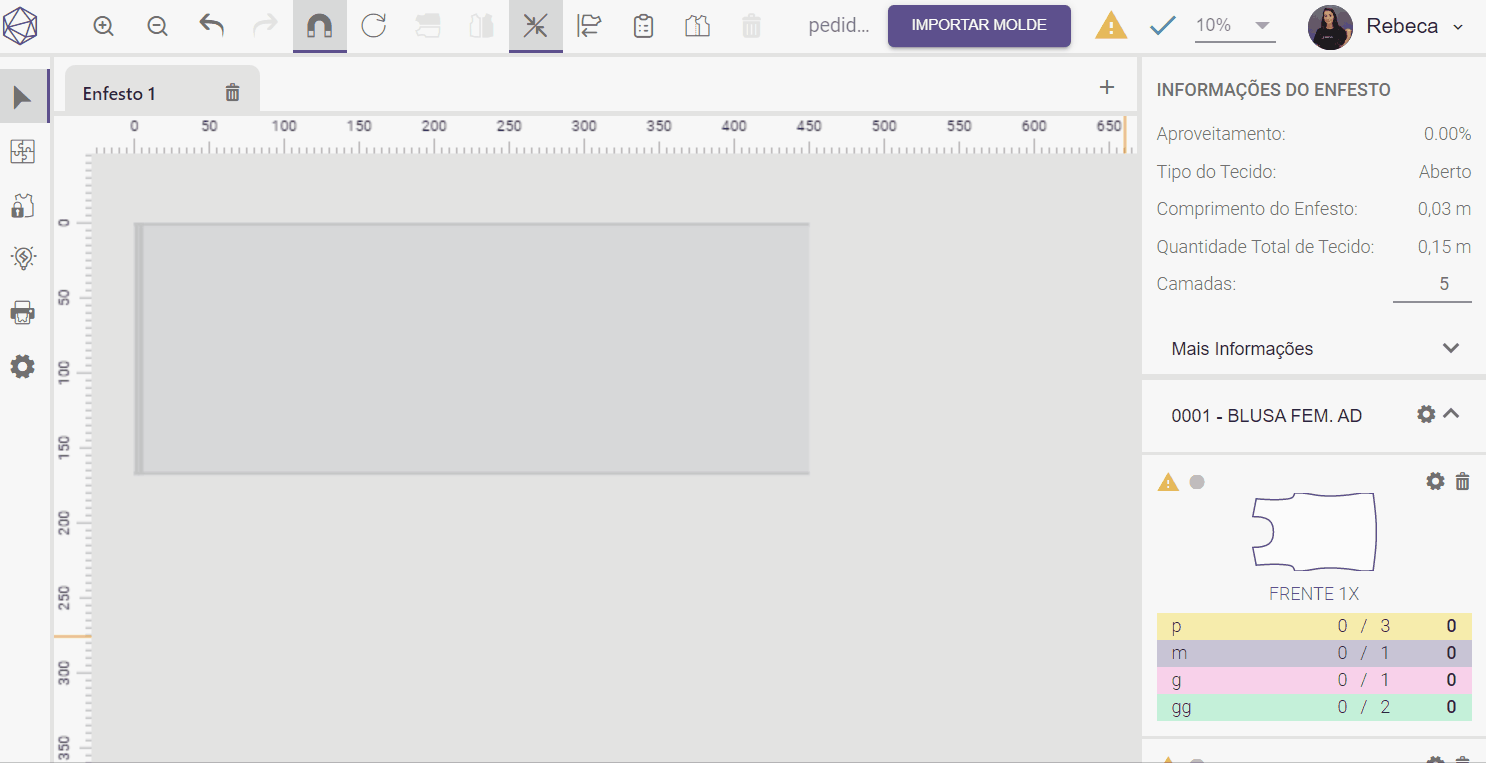Image resolution: width=1486 pixels, height=763 pixels.
Task: Click the truncated 'pedid...' name
Action: click(x=839, y=26)
